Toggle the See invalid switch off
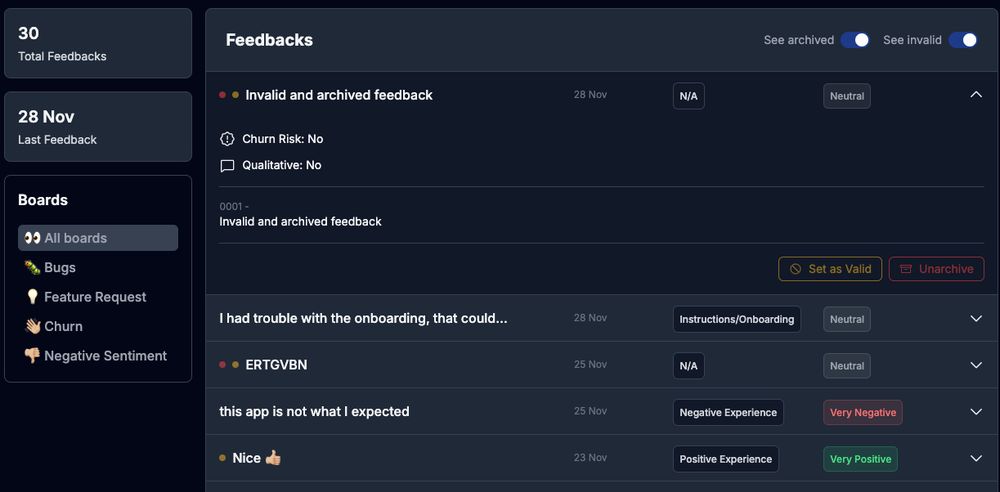The height and width of the screenshot is (492, 1000). (963, 40)
